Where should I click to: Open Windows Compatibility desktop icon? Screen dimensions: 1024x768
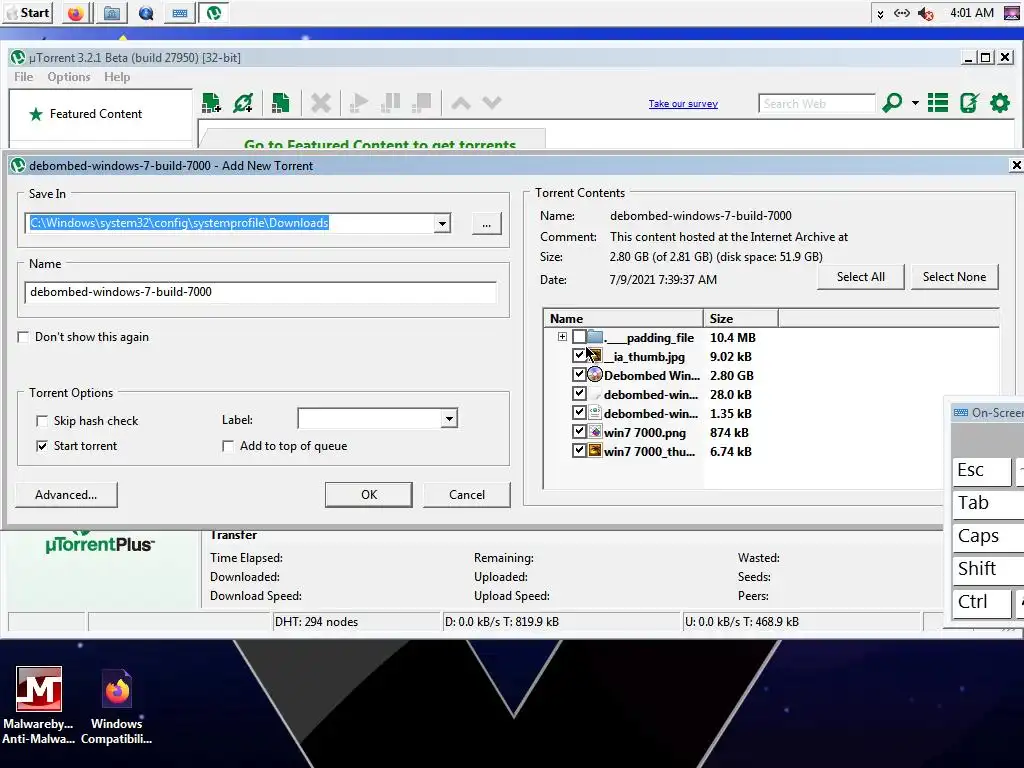[117, 706]
